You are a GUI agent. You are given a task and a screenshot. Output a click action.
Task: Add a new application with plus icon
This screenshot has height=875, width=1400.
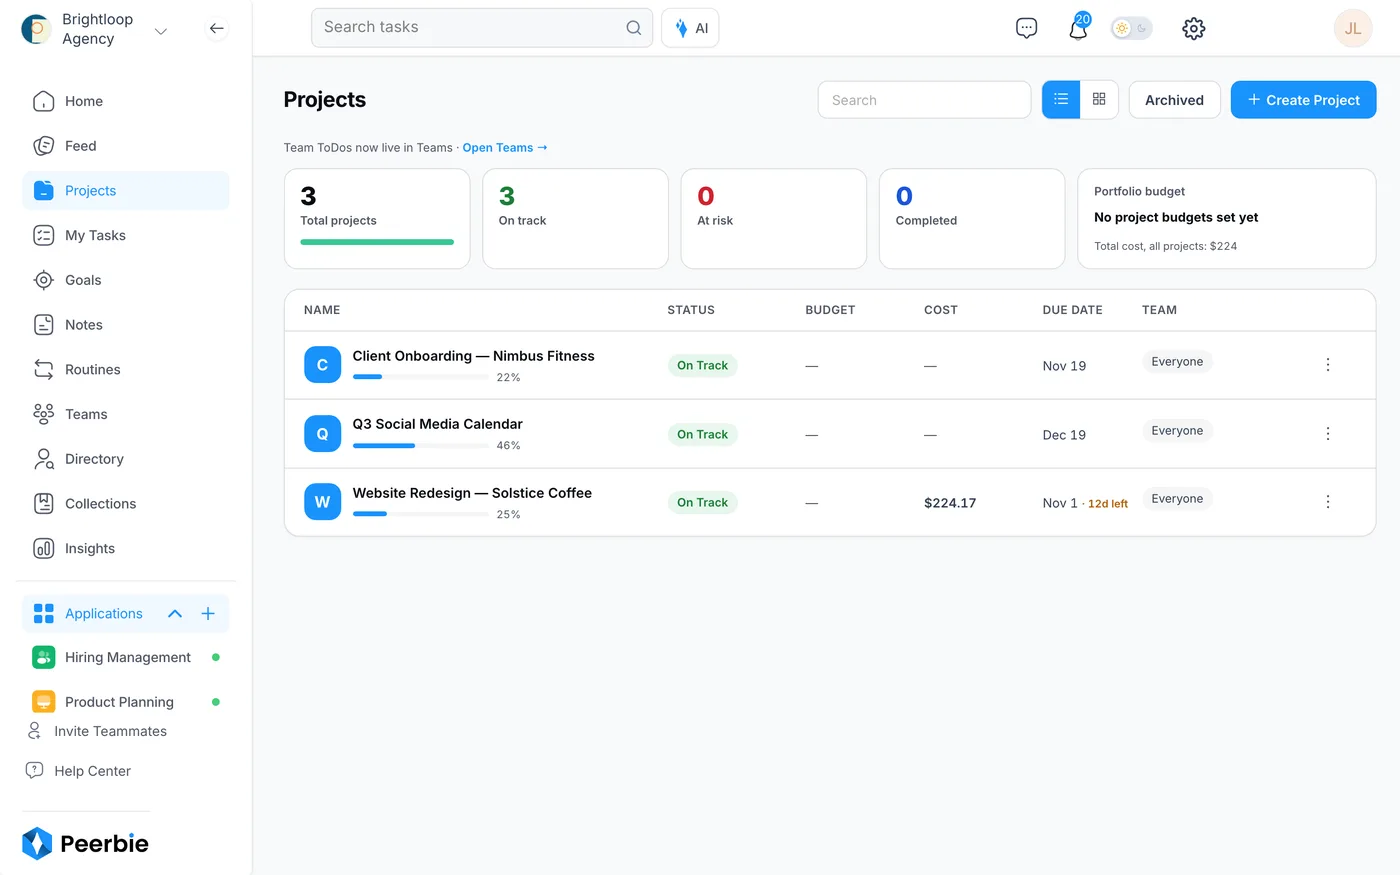[x=208, y=614]
